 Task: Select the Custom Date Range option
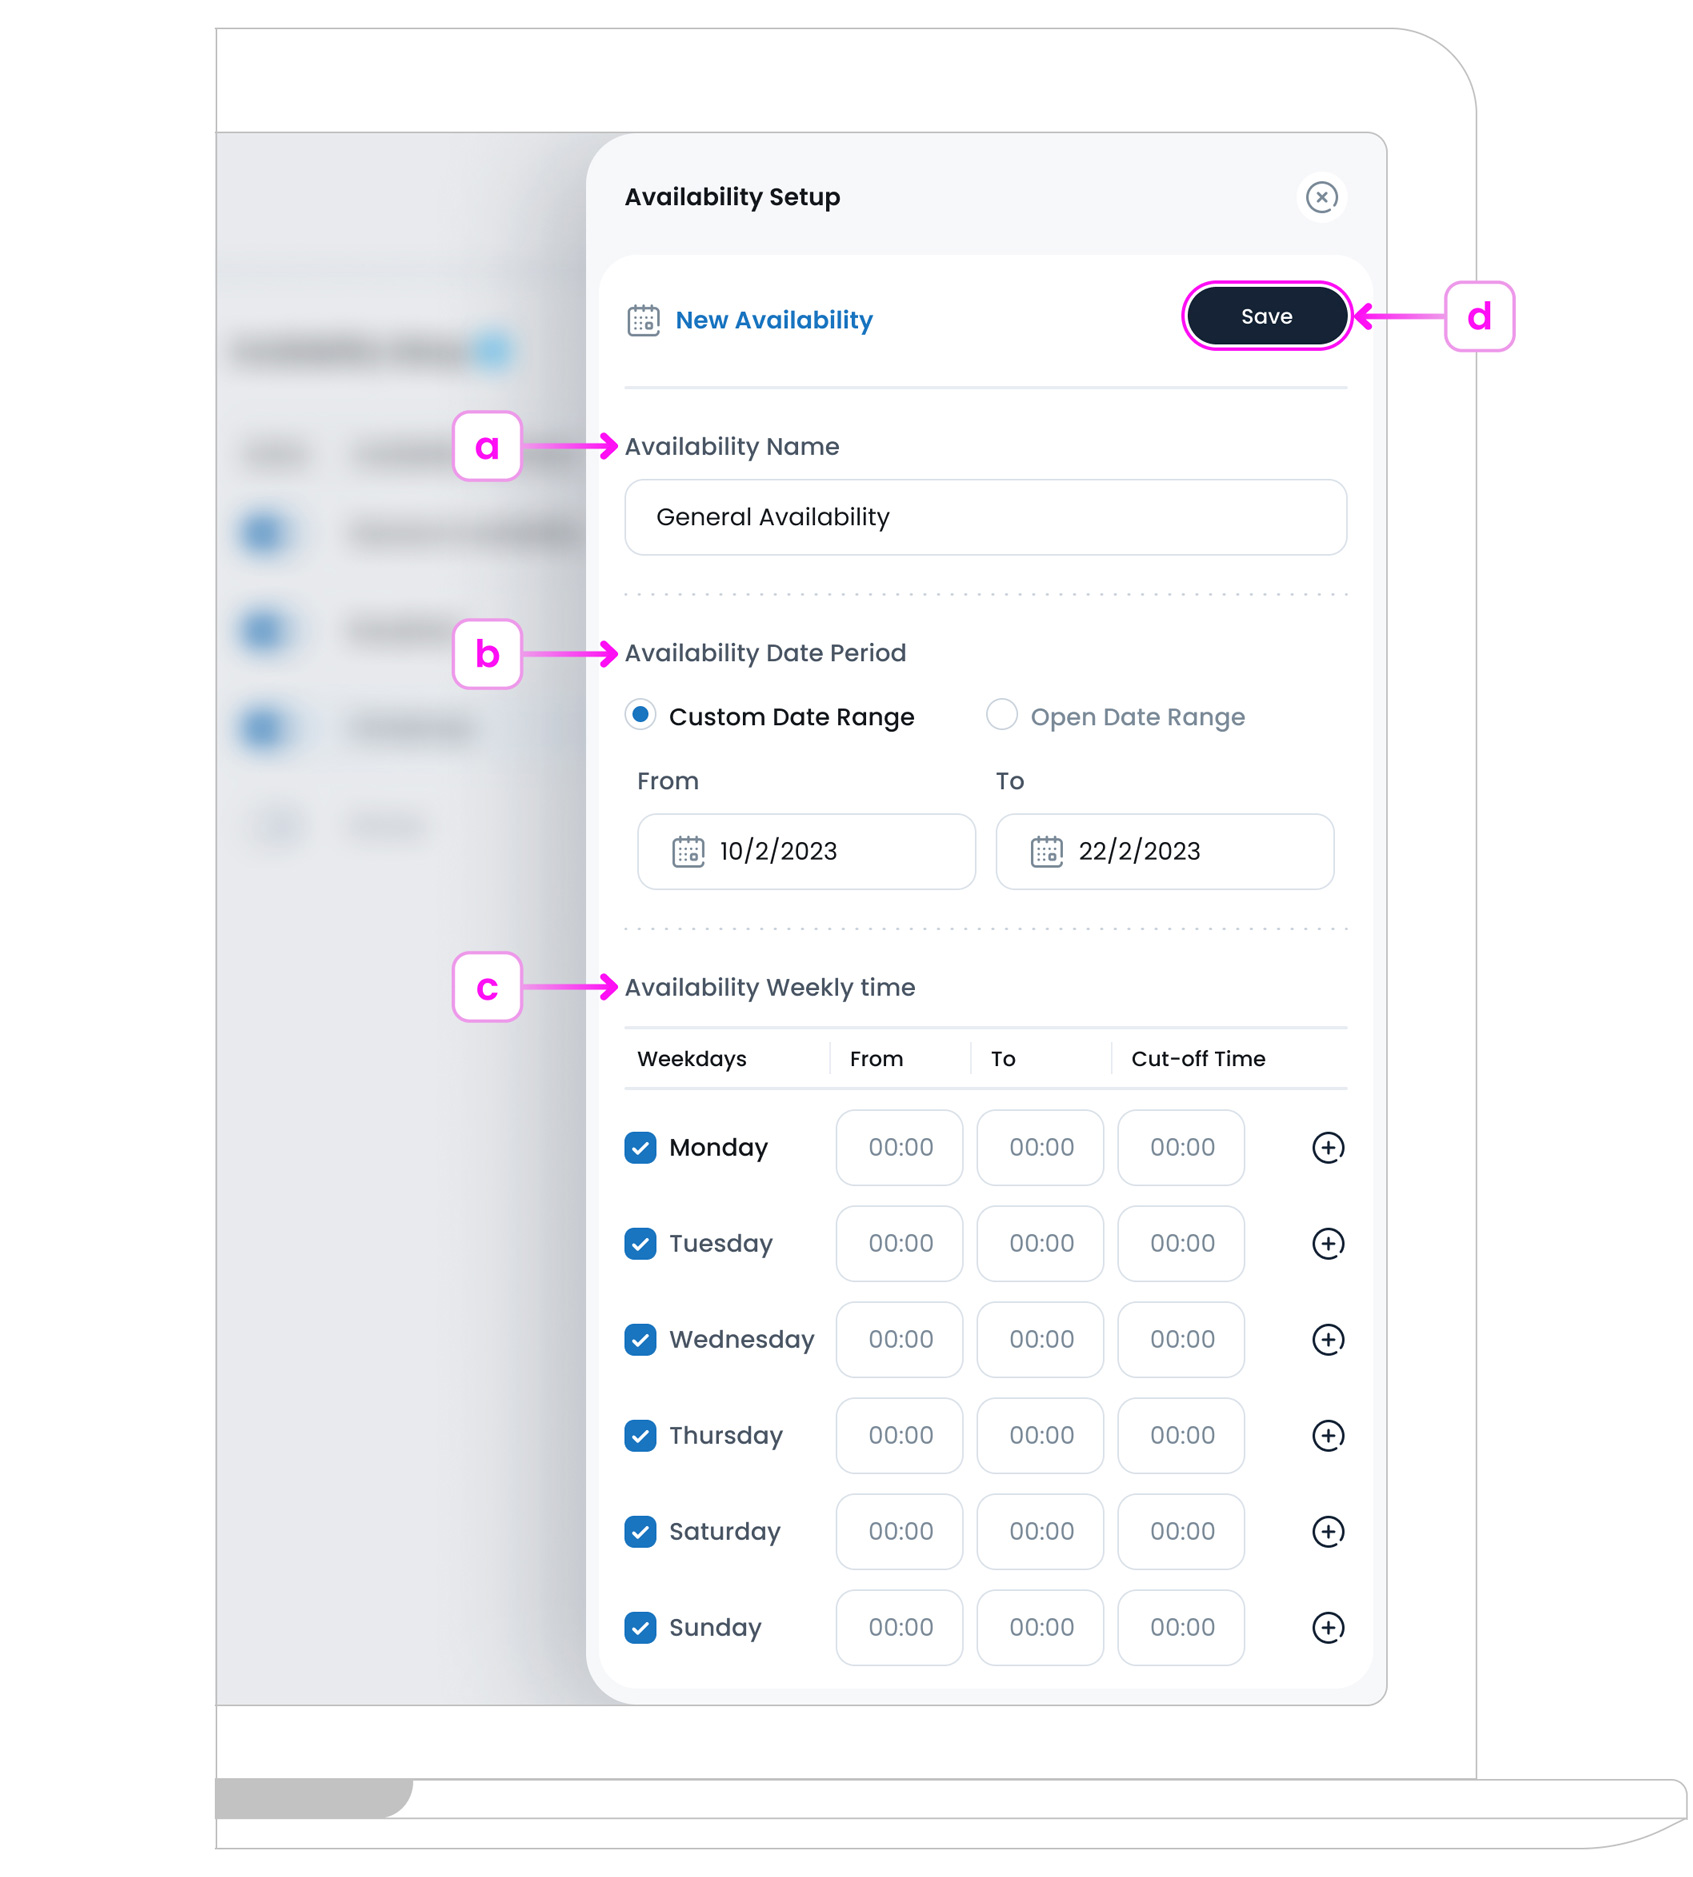point(639,716)
